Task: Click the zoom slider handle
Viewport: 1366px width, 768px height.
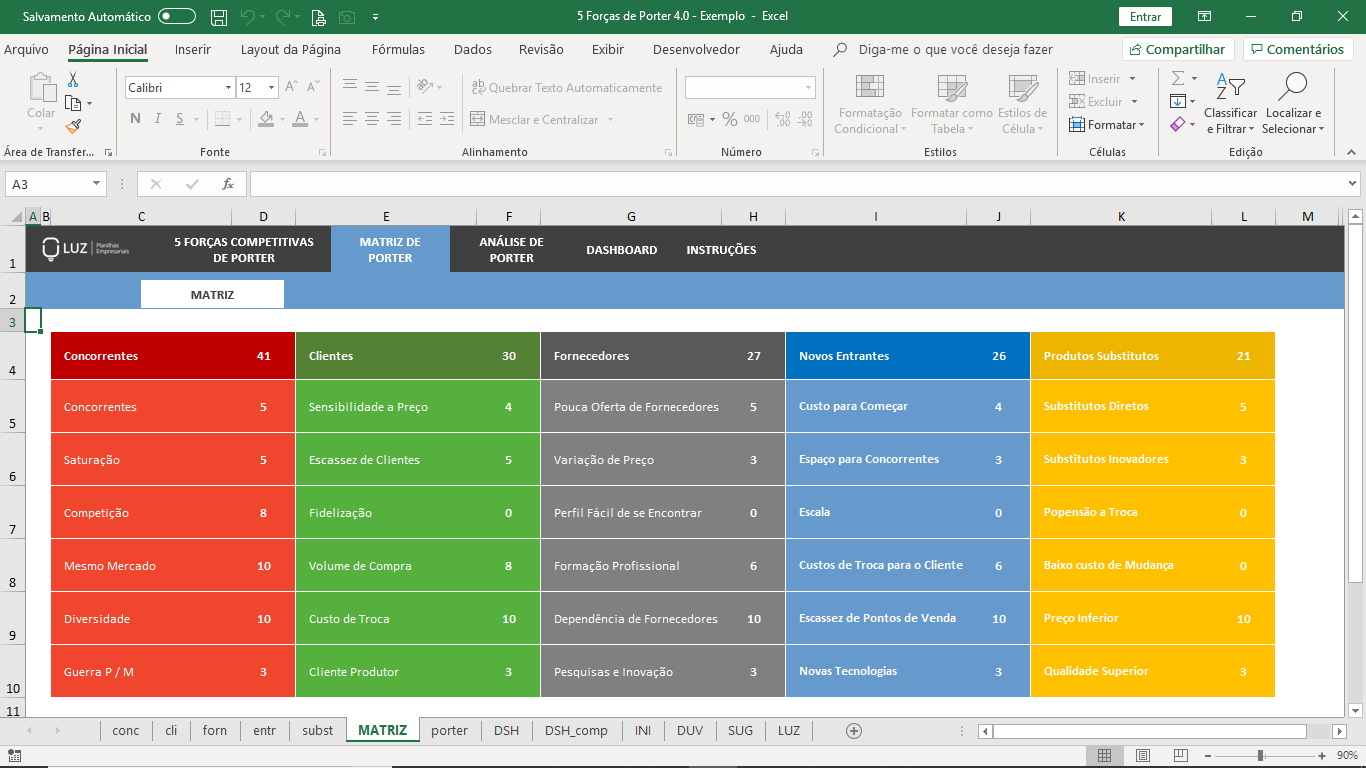Action: pos(1261,756)
